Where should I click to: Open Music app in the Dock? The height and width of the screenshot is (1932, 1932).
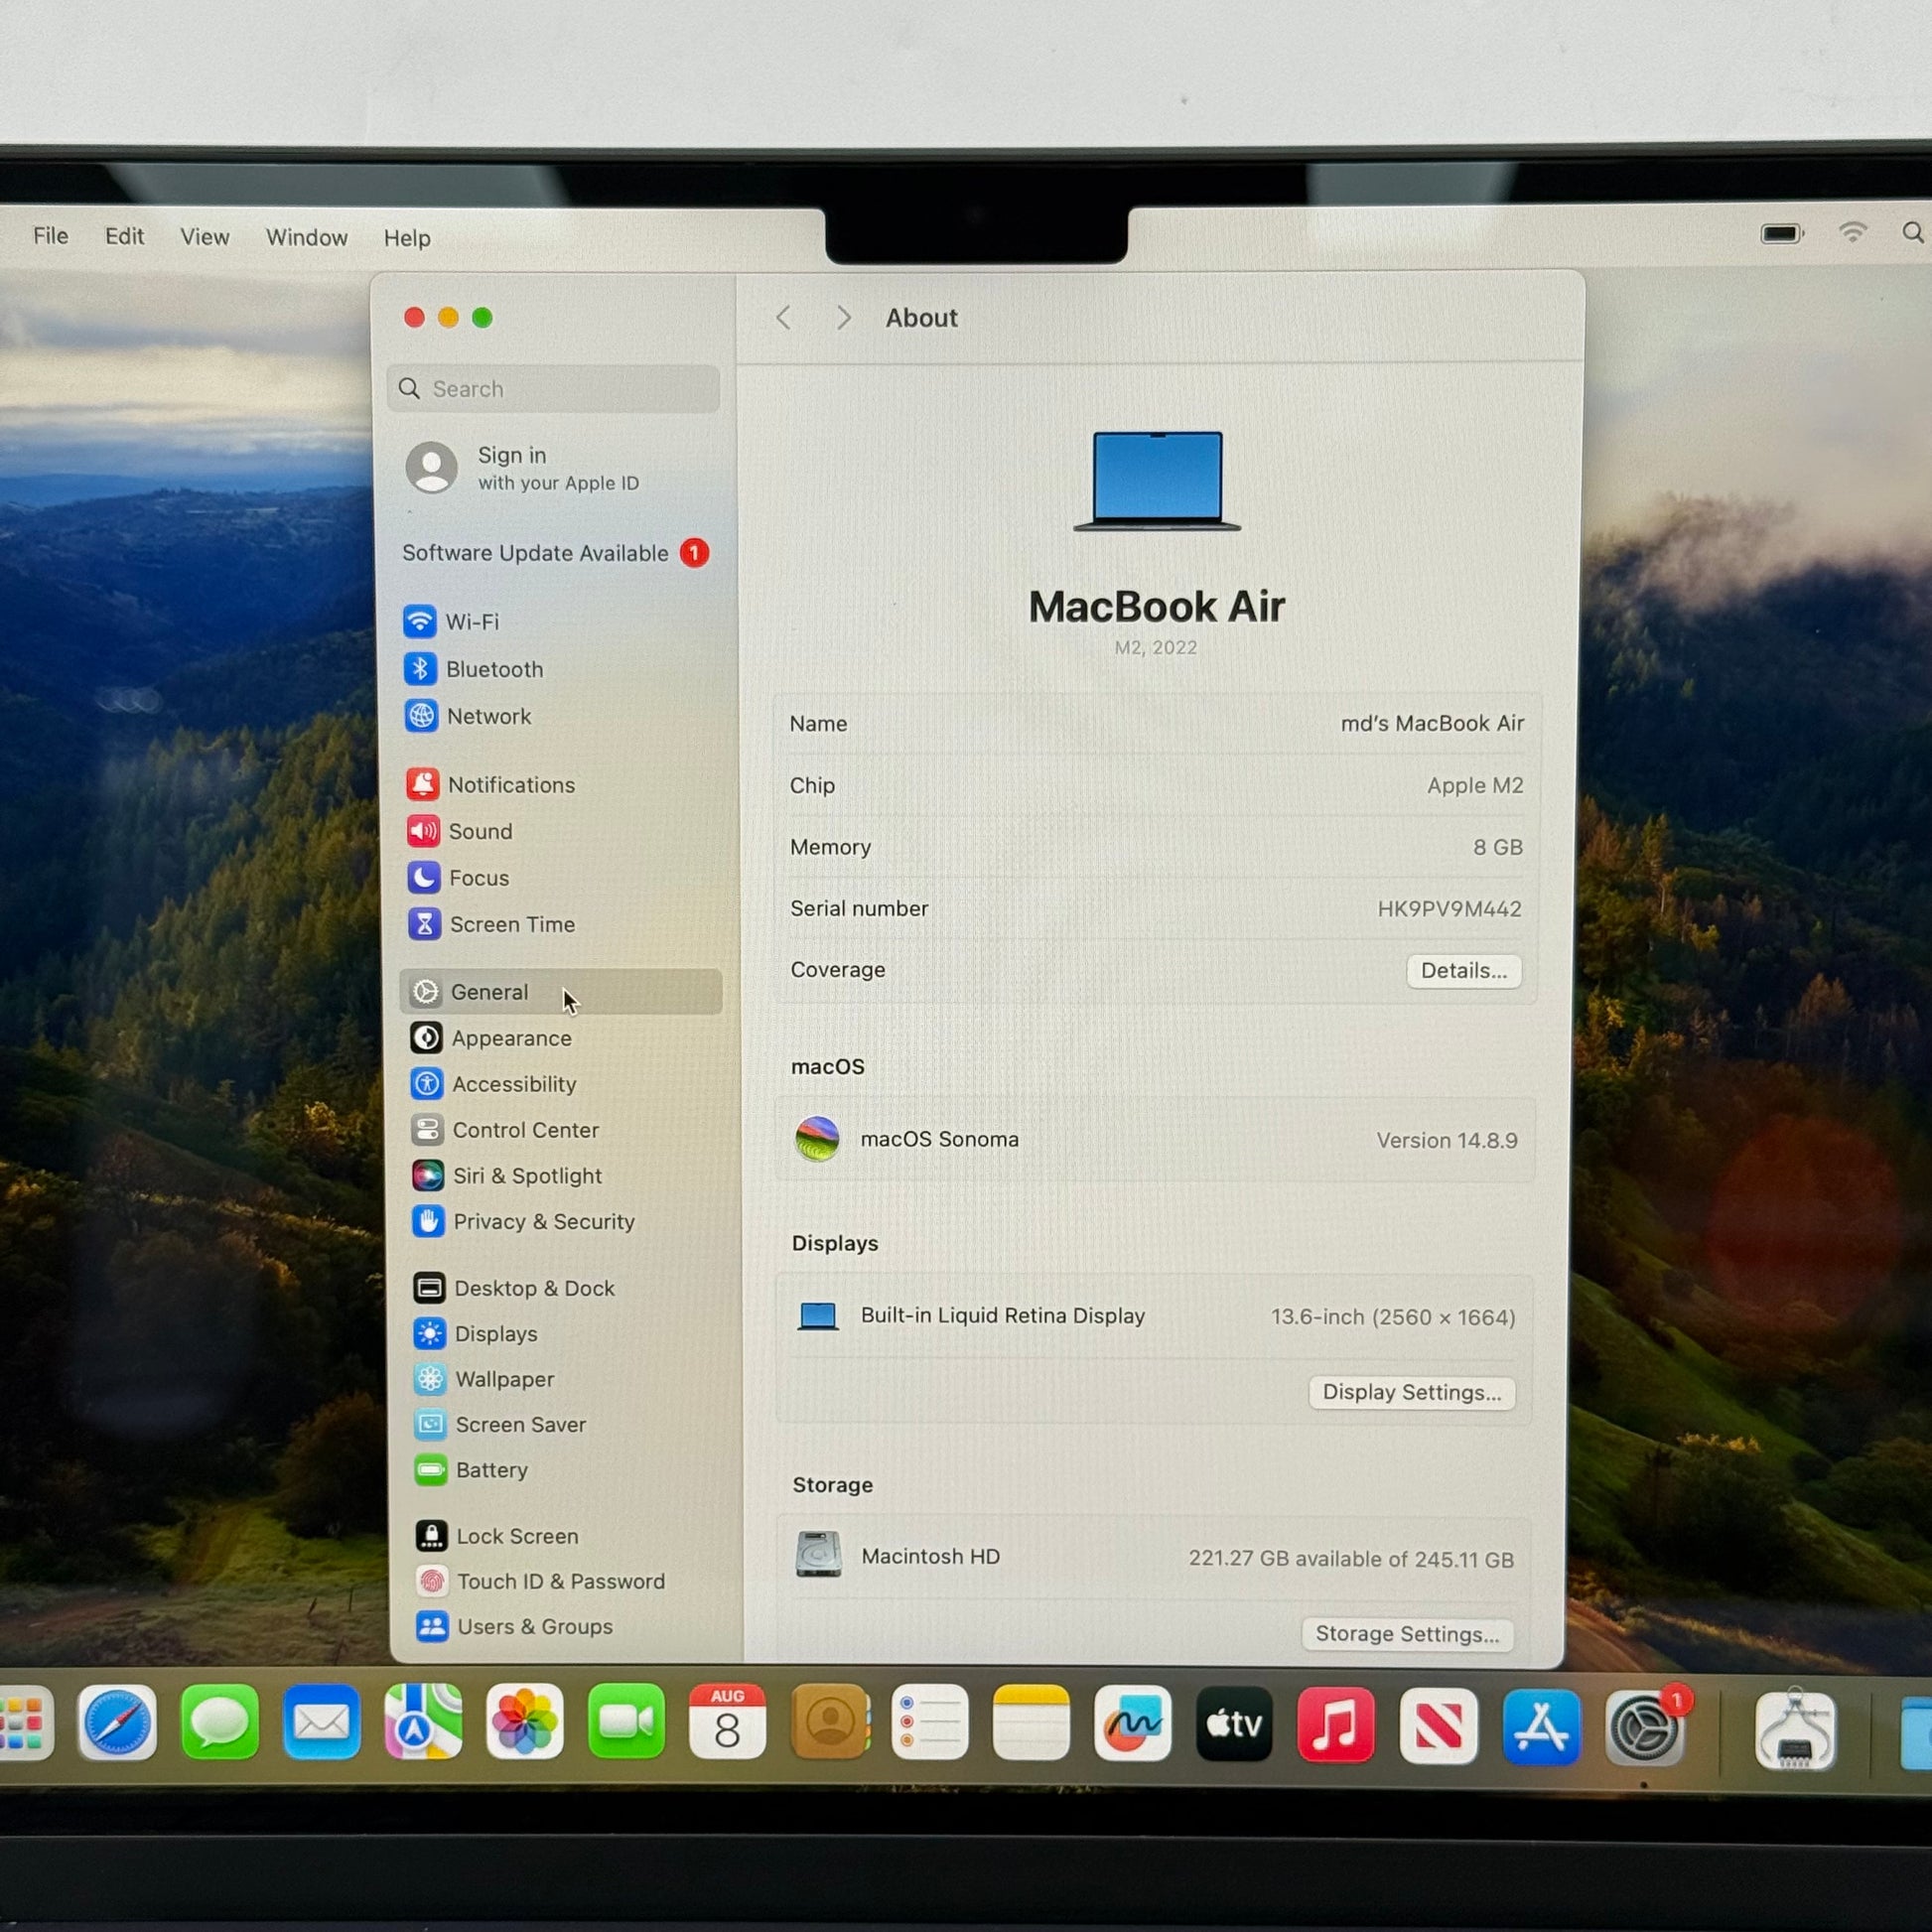[x=1336, y=1725]
